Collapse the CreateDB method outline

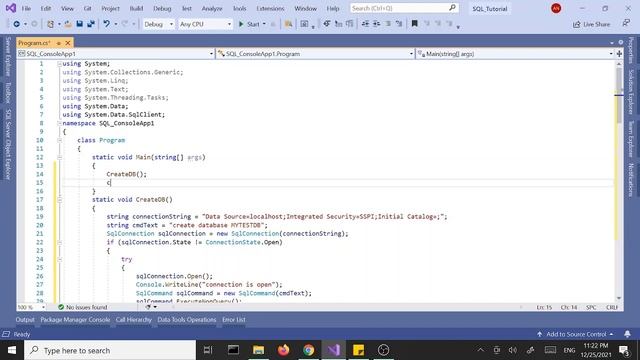[x=60, y=200]
